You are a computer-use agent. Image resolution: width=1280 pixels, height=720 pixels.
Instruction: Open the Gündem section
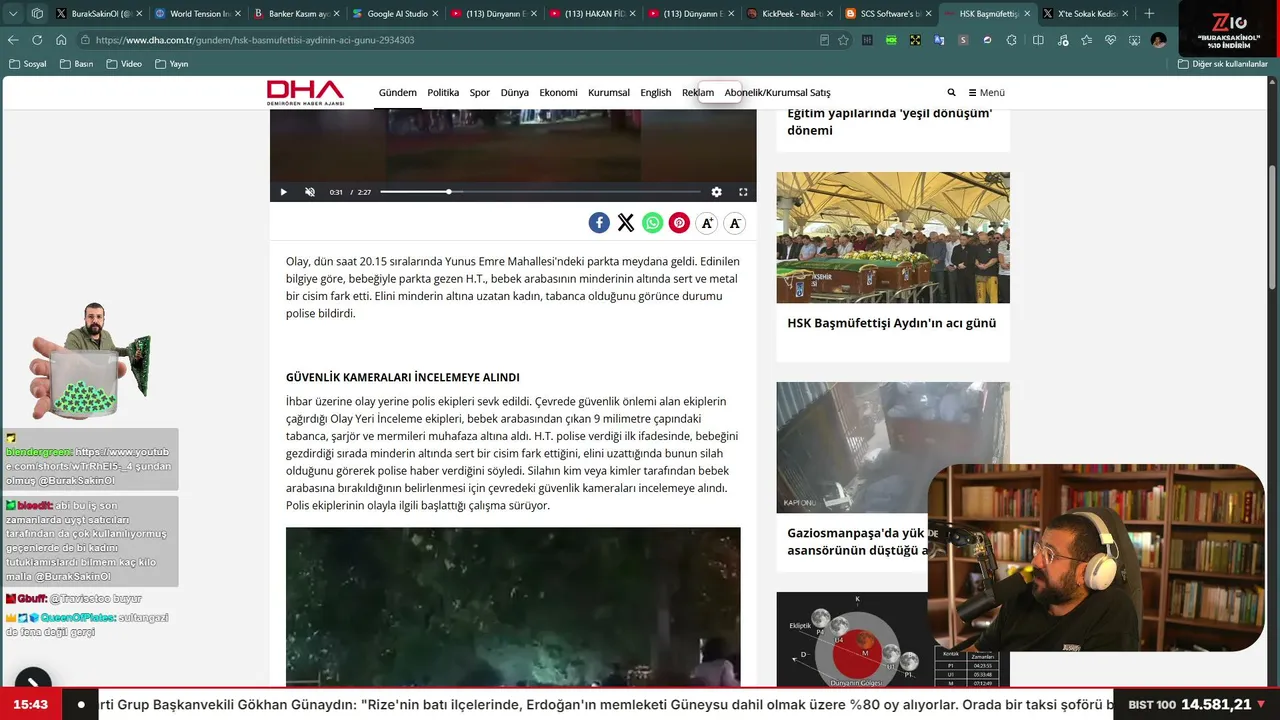tap(397, 93)
